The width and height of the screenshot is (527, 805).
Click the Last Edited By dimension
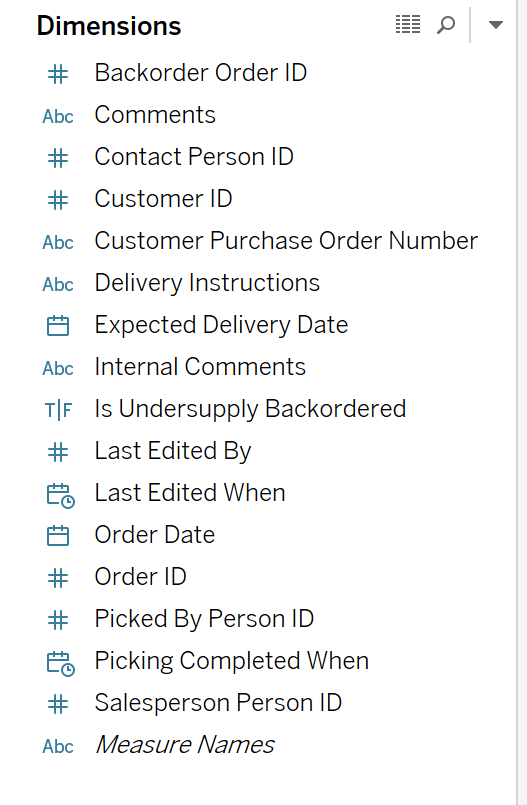pyautogui.click(x=172, y=451)
